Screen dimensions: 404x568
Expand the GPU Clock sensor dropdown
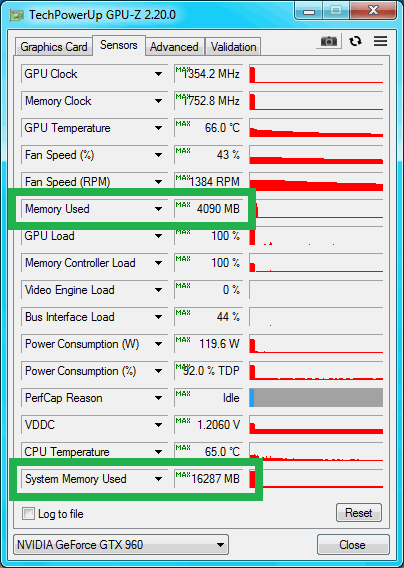click(x=158, y=74)
